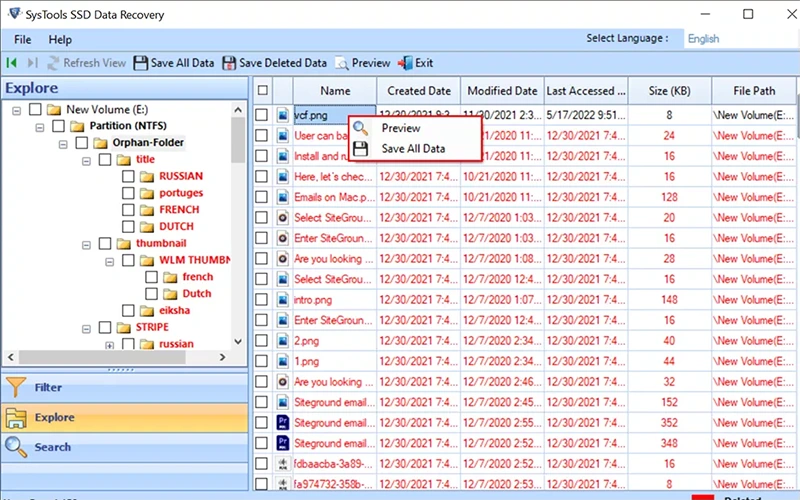Image resolution: width=800 pixels, height=500 pixels.
Task: Click the folder icon of RUSSIAN
Action: pos(147,177)
